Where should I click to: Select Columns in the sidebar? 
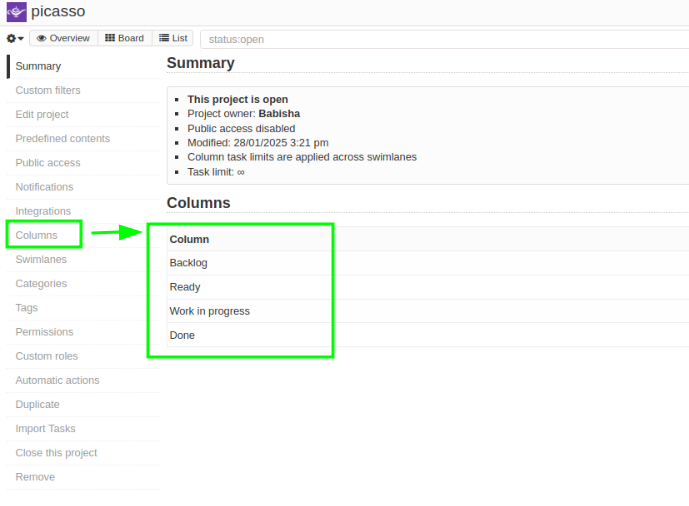(x=36, y=235)
